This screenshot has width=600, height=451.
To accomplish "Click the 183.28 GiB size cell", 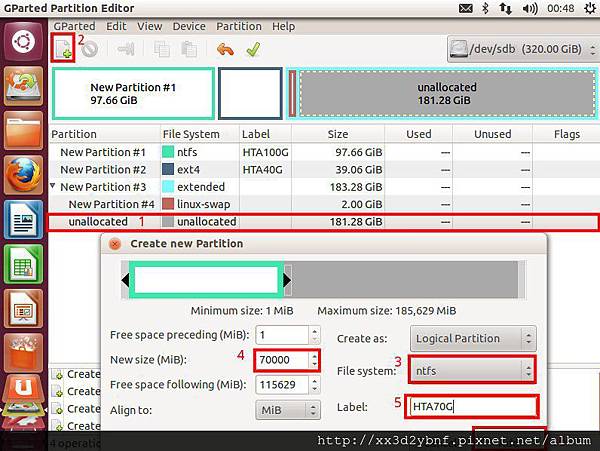I will click(x=356, y=187).
